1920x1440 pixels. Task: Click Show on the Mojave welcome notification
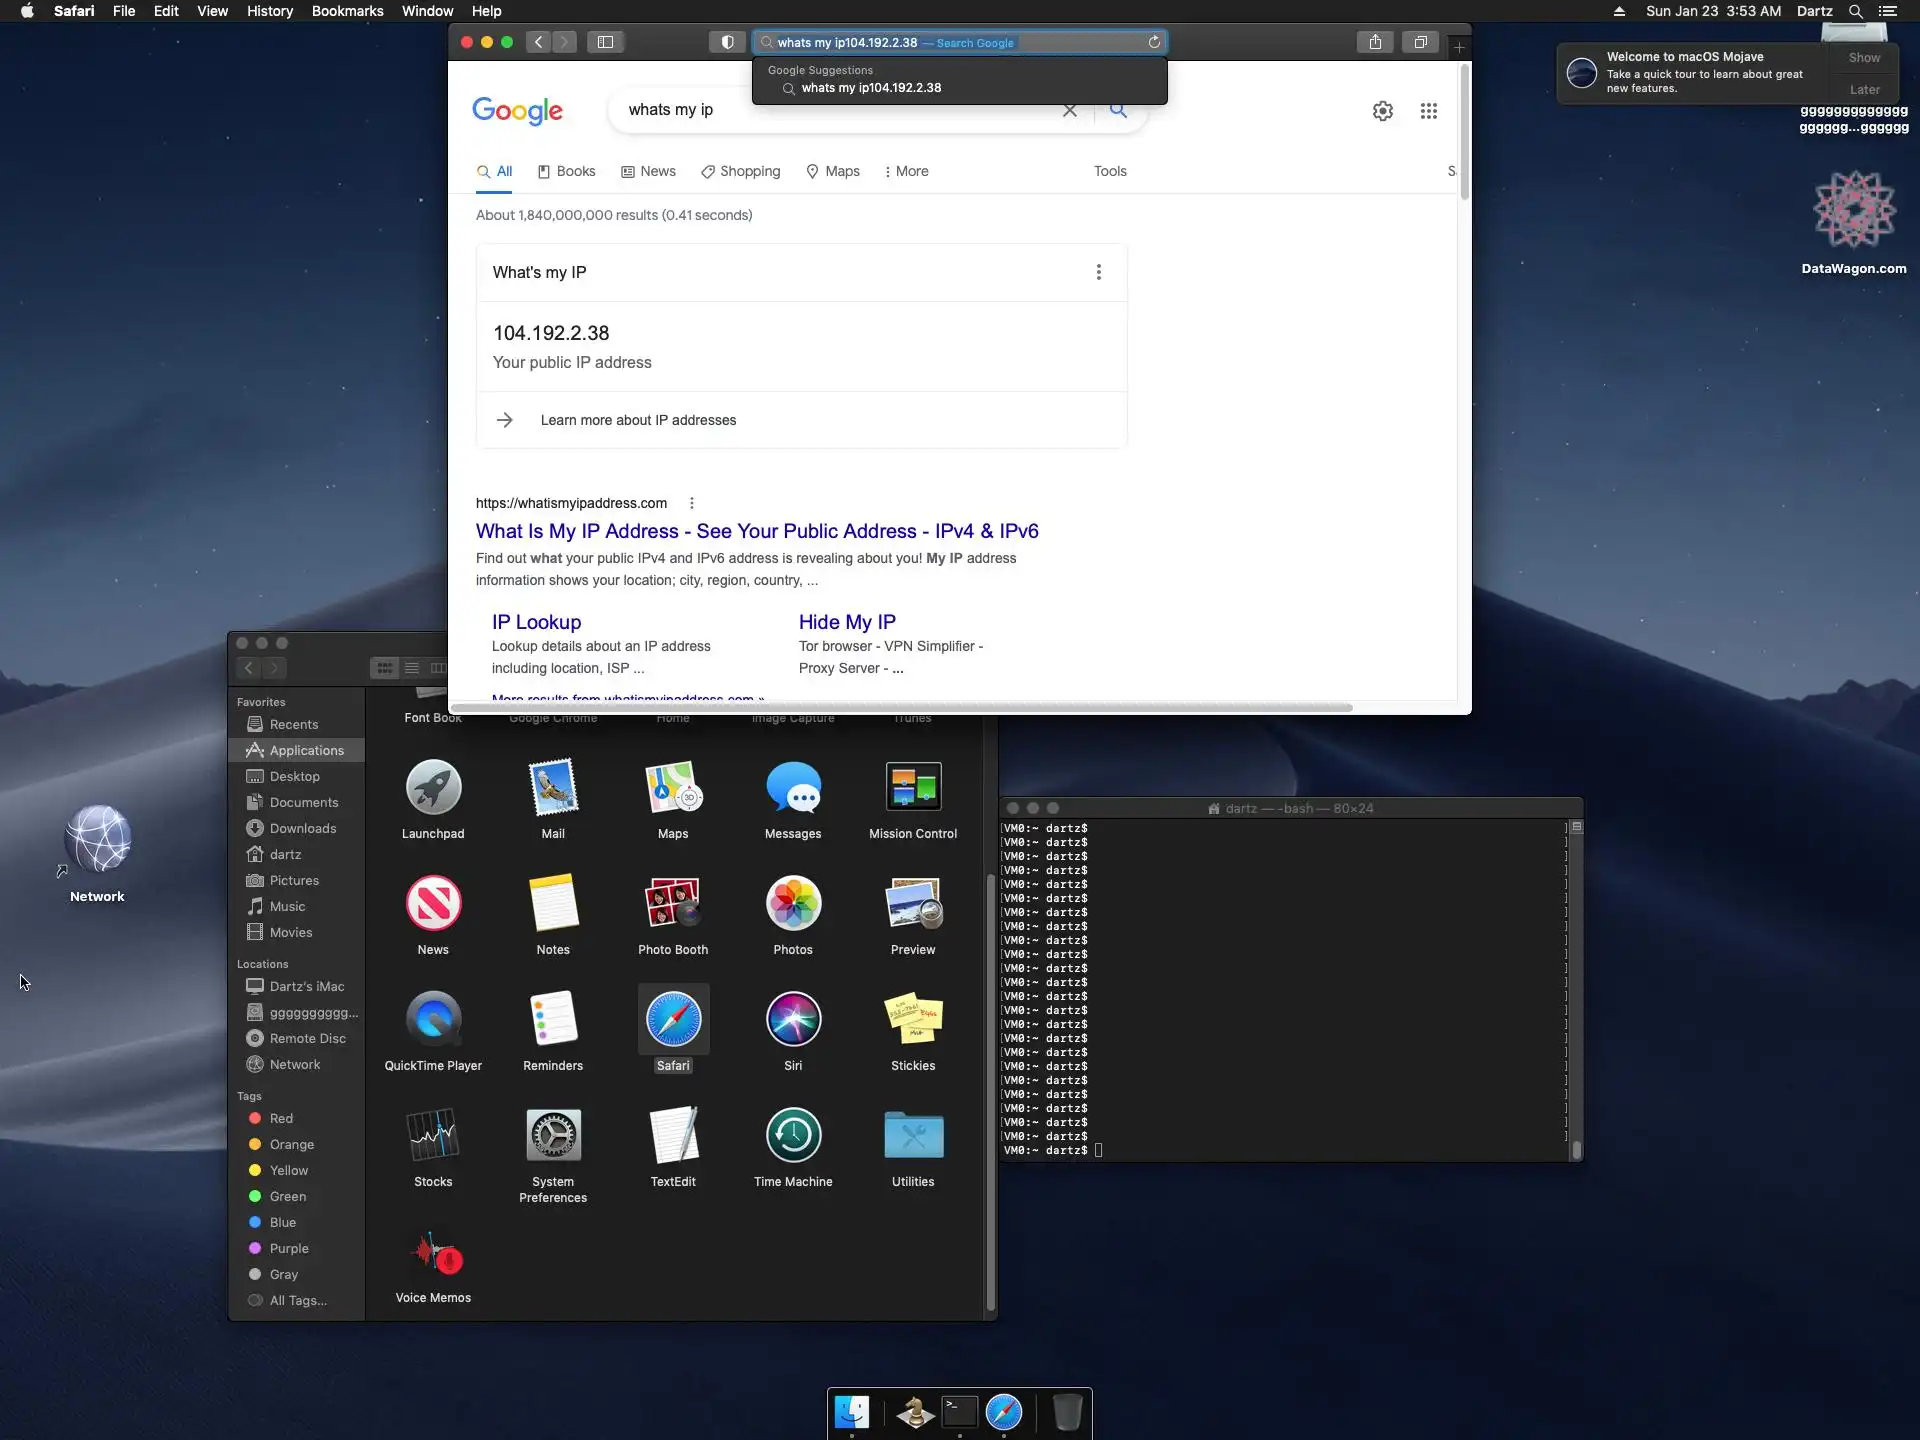click(x=1863, y=58)
